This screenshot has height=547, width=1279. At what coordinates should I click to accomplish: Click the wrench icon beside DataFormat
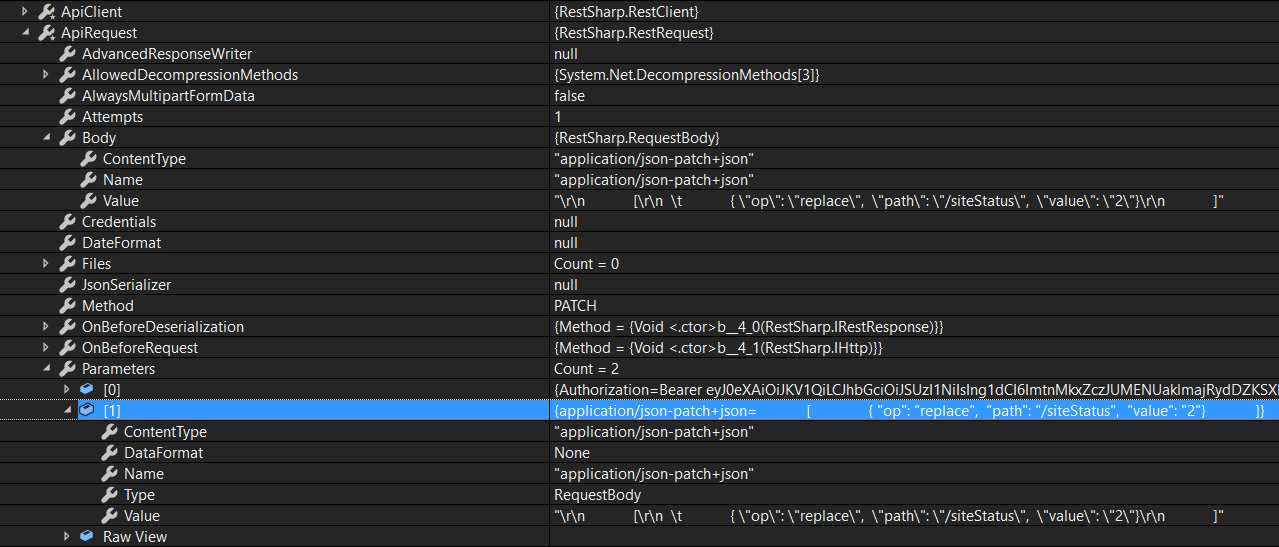pos(108,453)
